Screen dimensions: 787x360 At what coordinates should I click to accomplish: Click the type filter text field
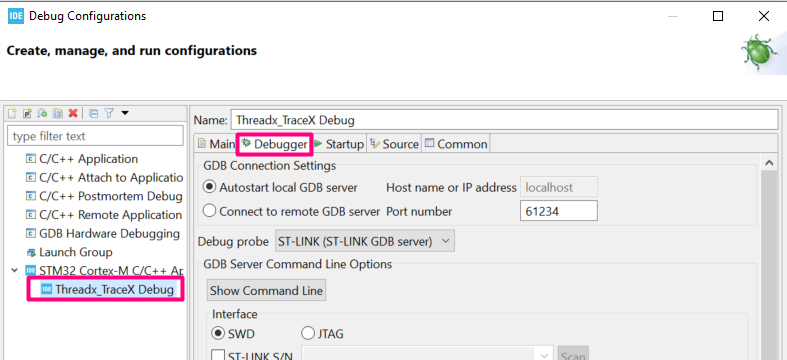coord(95,136)
